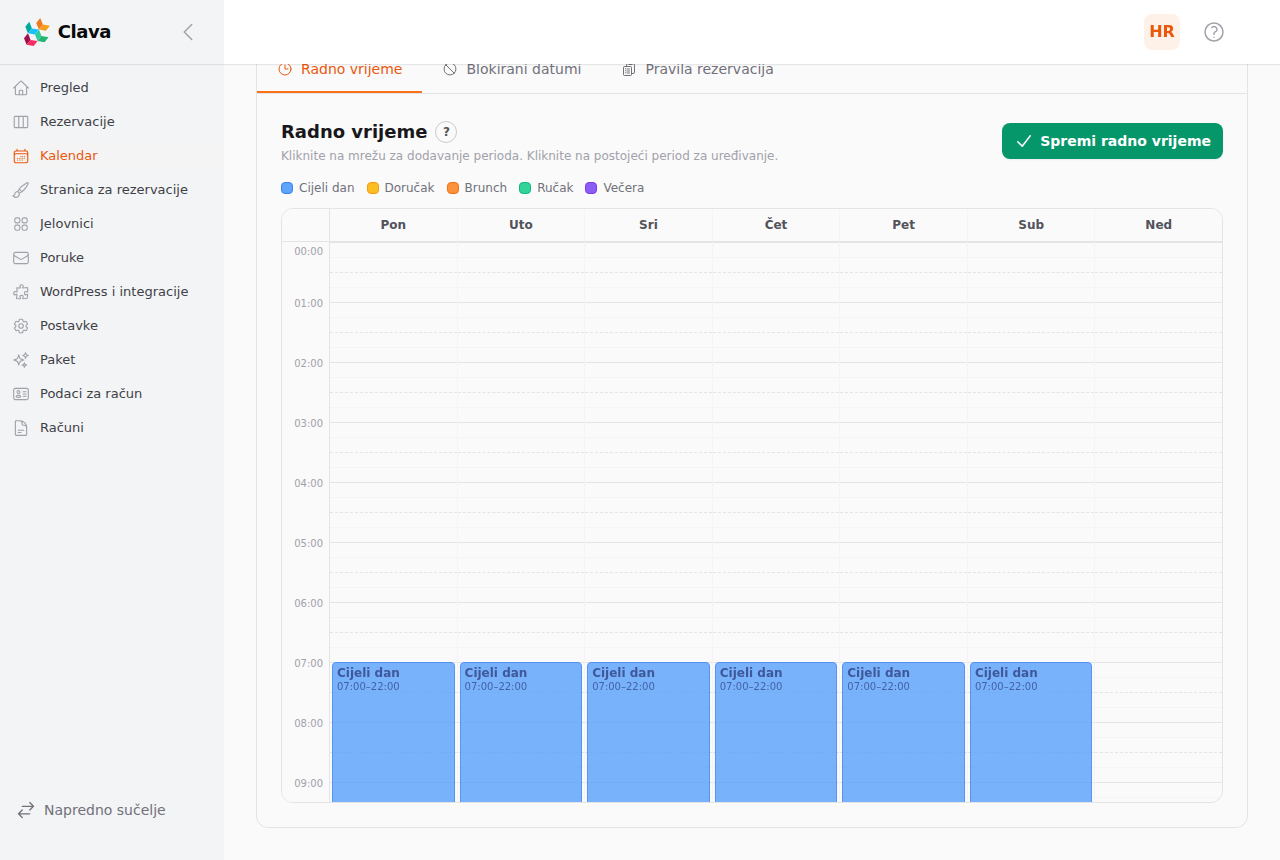Viewport: 1280px width, 860px height.
Task: Select the purple Večera legend swatch
Action: click(x=591, y=188)
